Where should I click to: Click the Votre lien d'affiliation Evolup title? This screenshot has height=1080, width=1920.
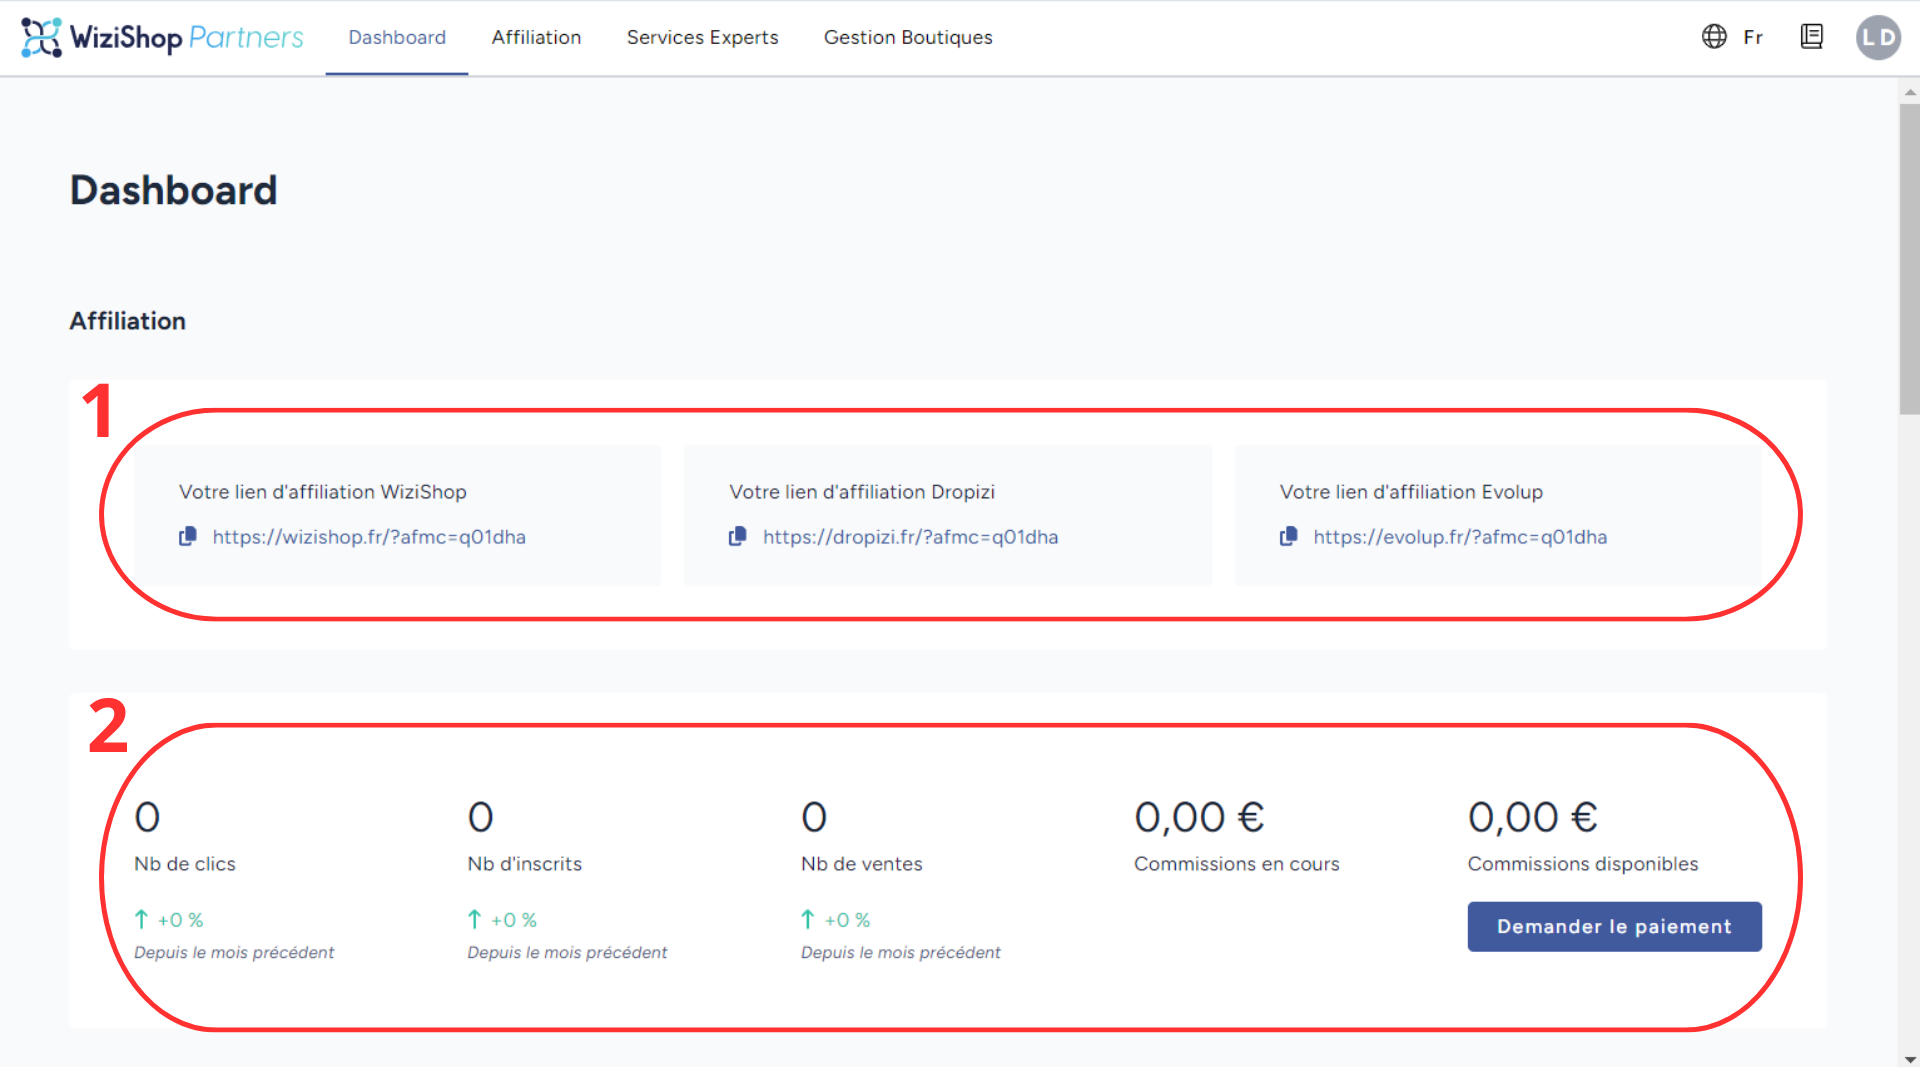[x=1411, y=492]
